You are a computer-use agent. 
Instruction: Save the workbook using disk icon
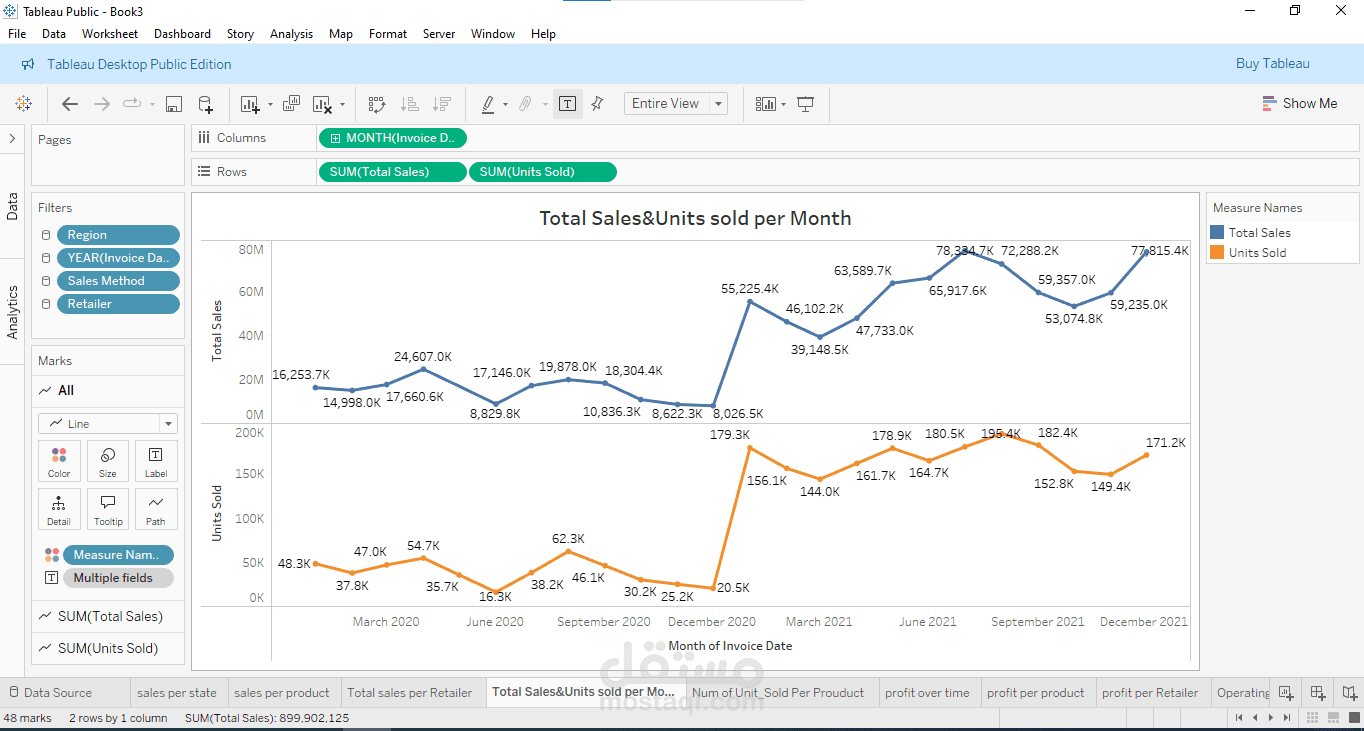tap(173, 104)
